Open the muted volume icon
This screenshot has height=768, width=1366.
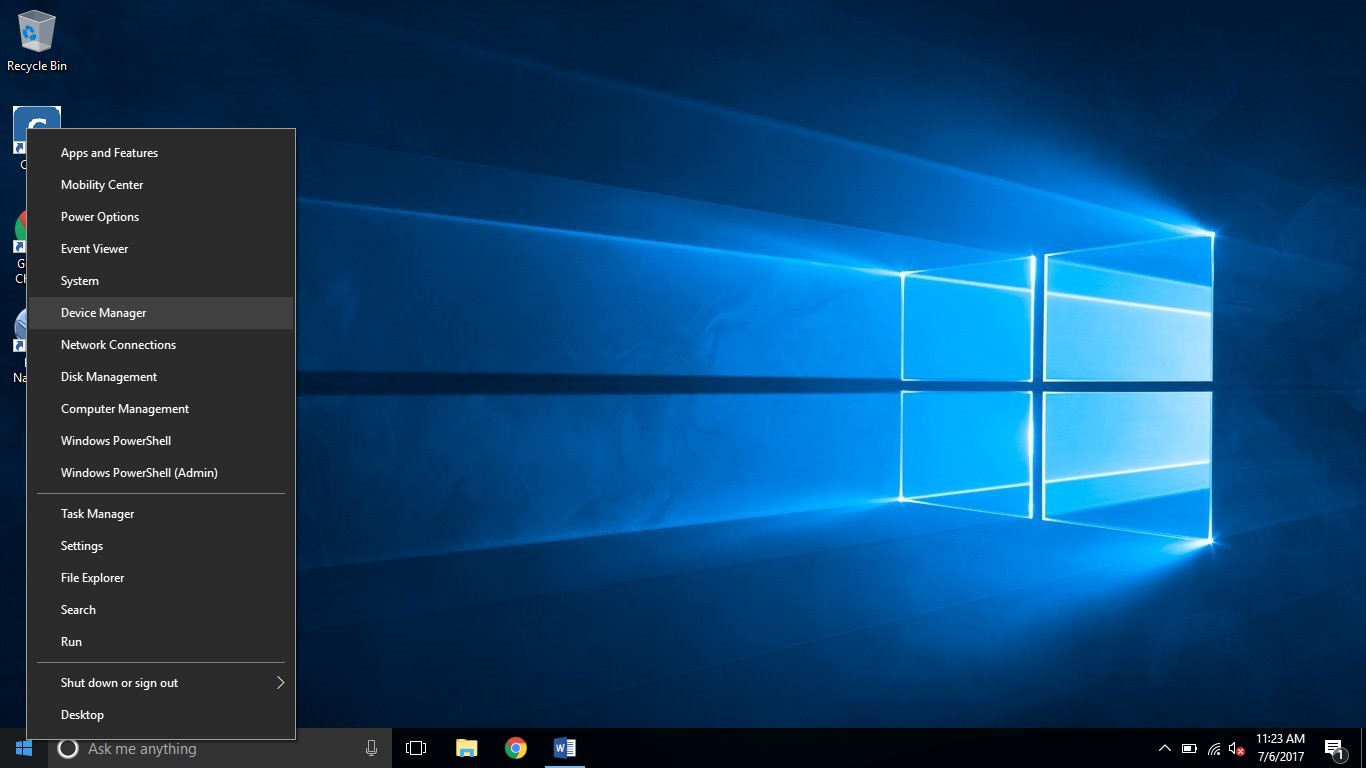(x=1237, y=748)
